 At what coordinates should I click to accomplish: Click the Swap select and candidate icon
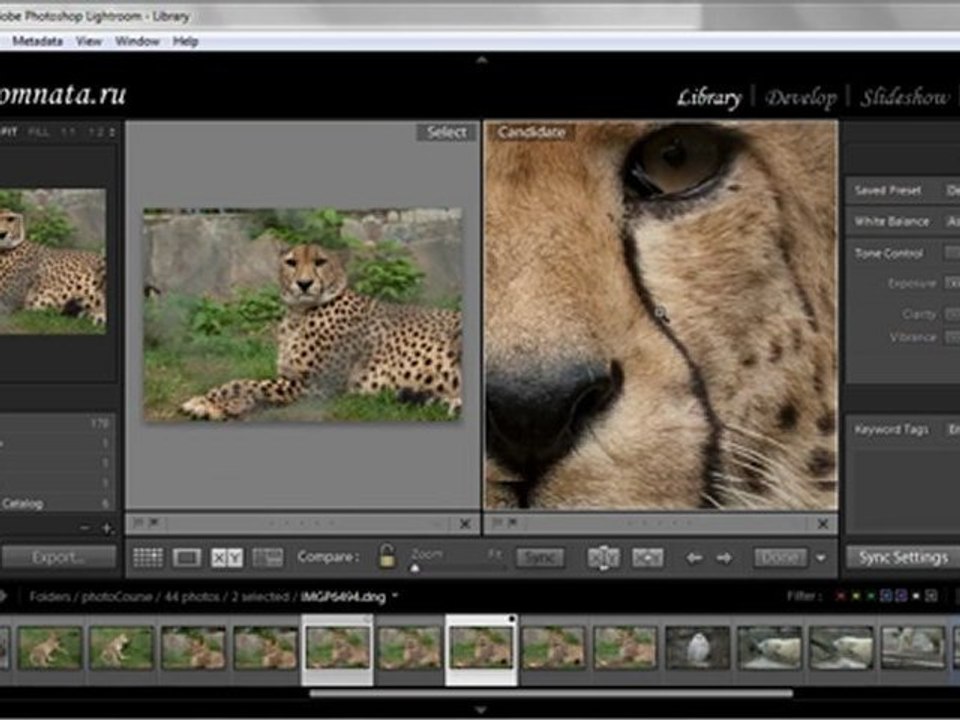[603, 558]
